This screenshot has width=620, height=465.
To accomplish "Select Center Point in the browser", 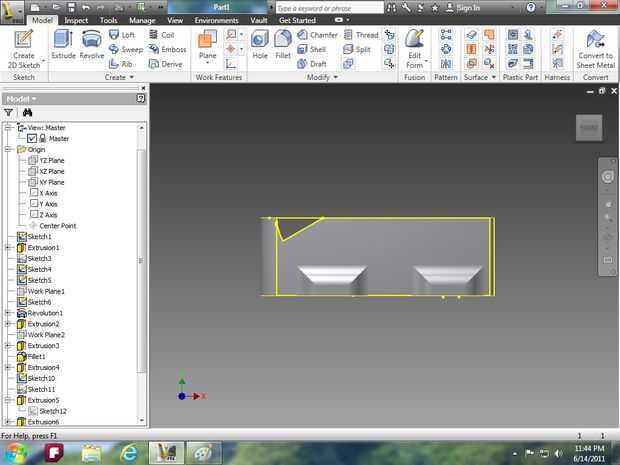I will [x=53, y=226].
